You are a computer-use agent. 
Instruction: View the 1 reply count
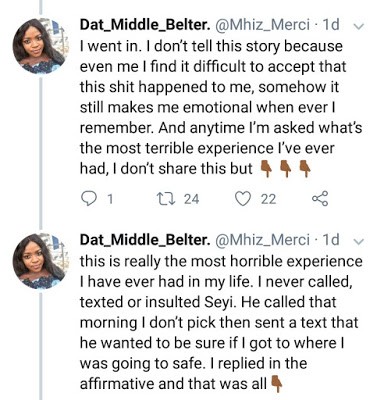(x=110, y=199)
